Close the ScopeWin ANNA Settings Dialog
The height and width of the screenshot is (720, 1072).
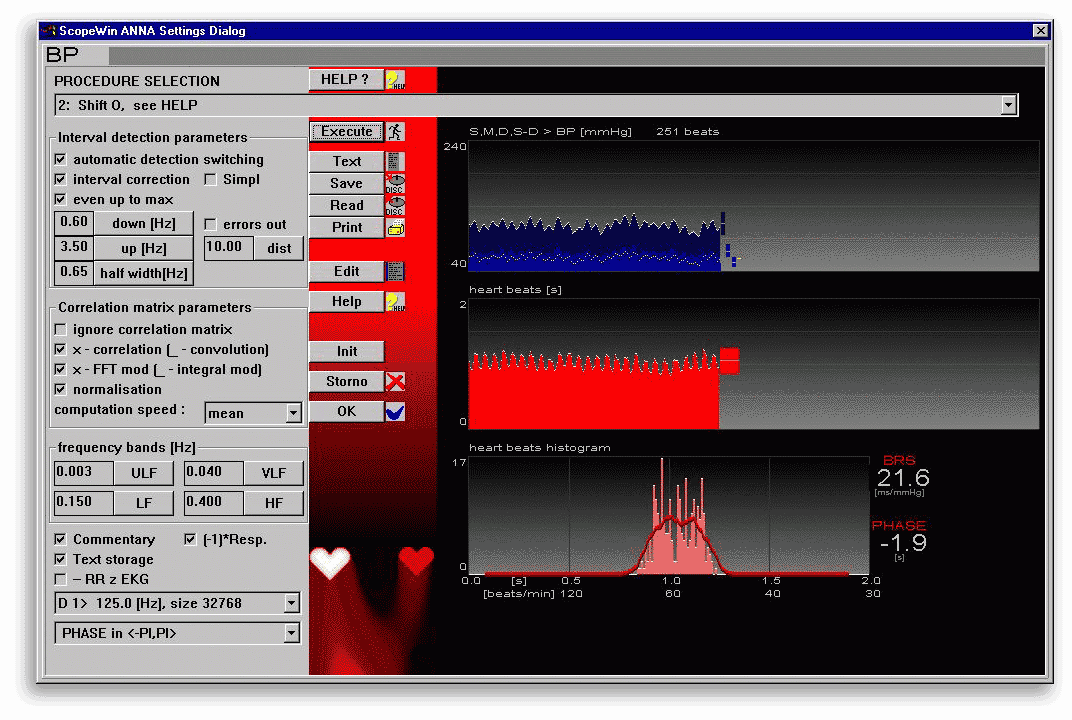pos(1040,30)
